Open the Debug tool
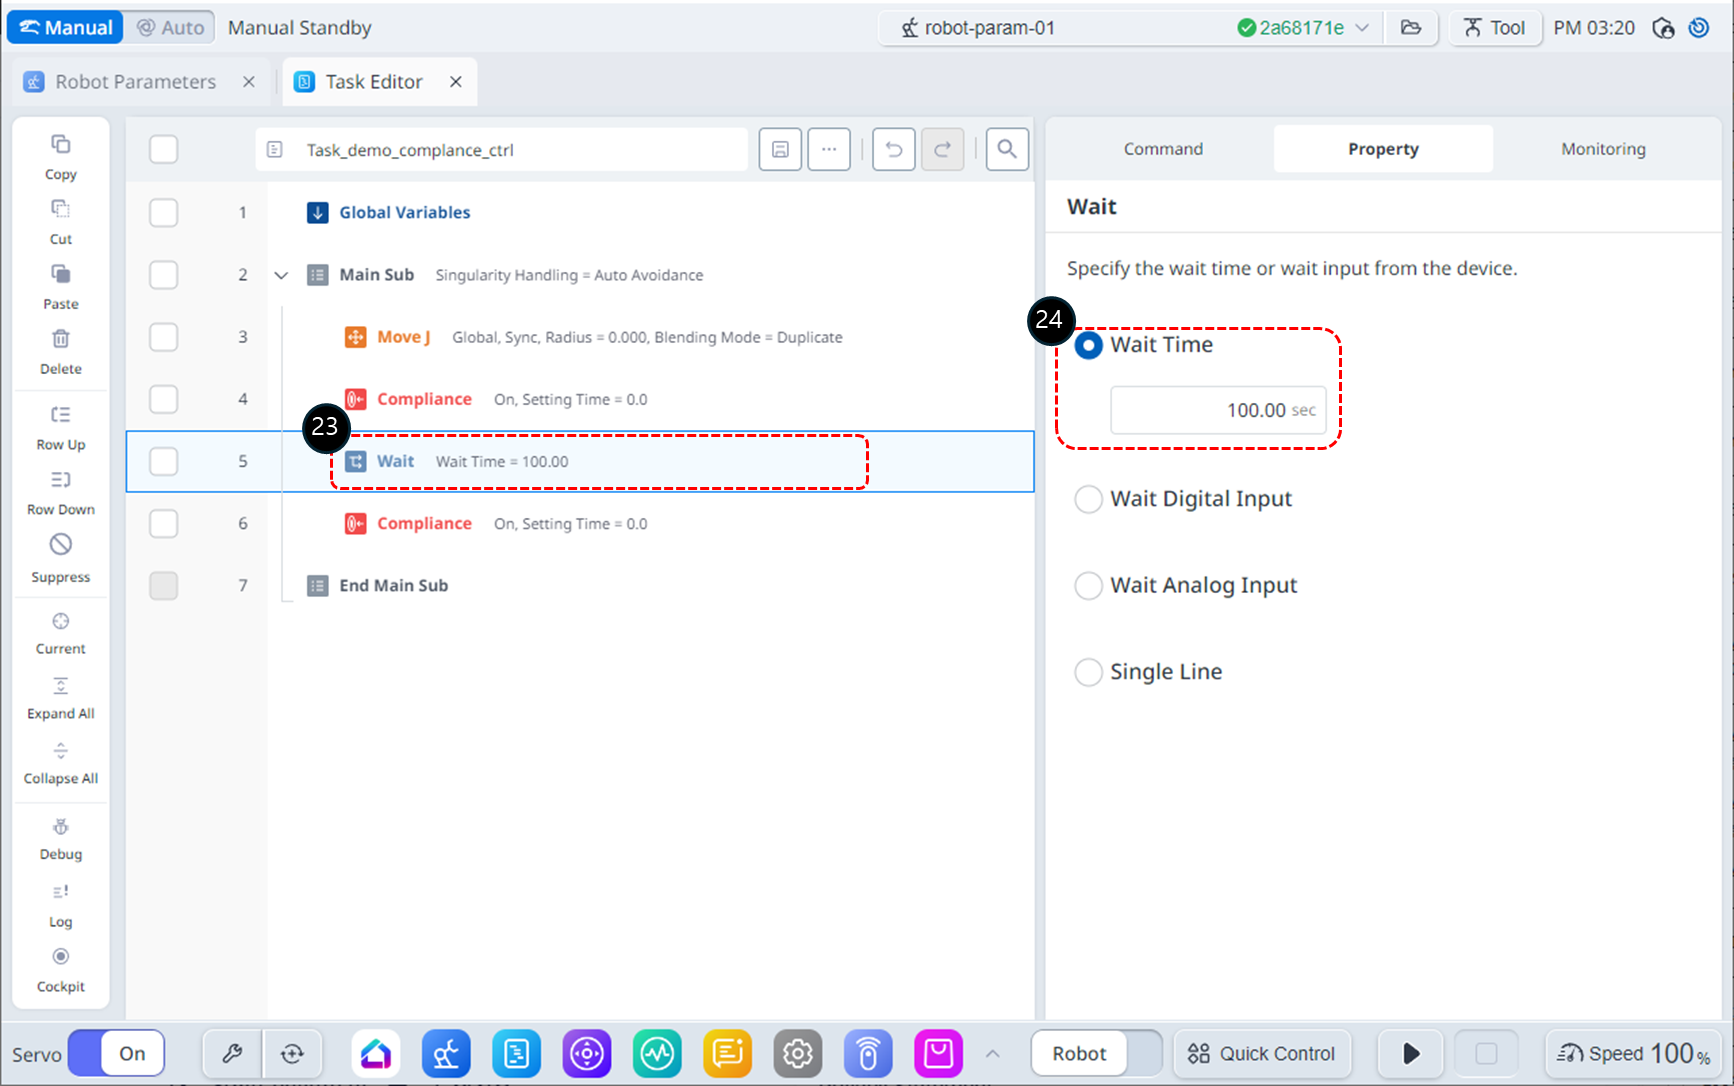 tap(61, 828)
